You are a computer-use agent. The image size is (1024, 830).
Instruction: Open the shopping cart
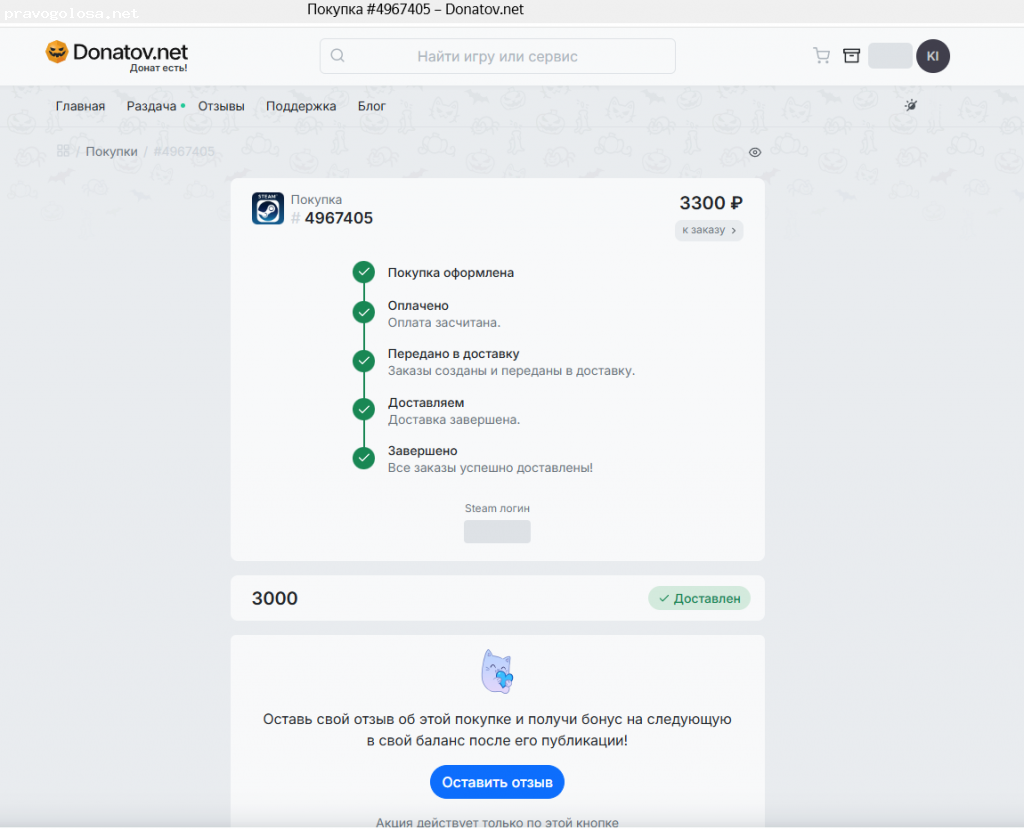point(821,56)
